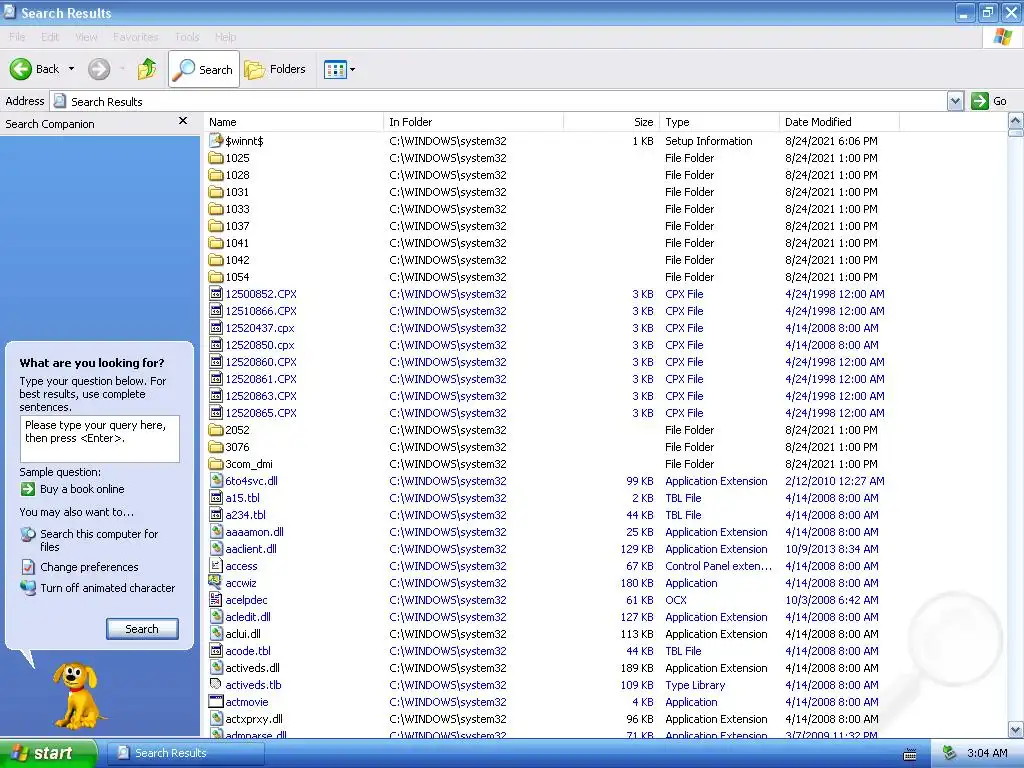1024x768 pixels.
Task: Open the View menu
Action: pos(86,37)
